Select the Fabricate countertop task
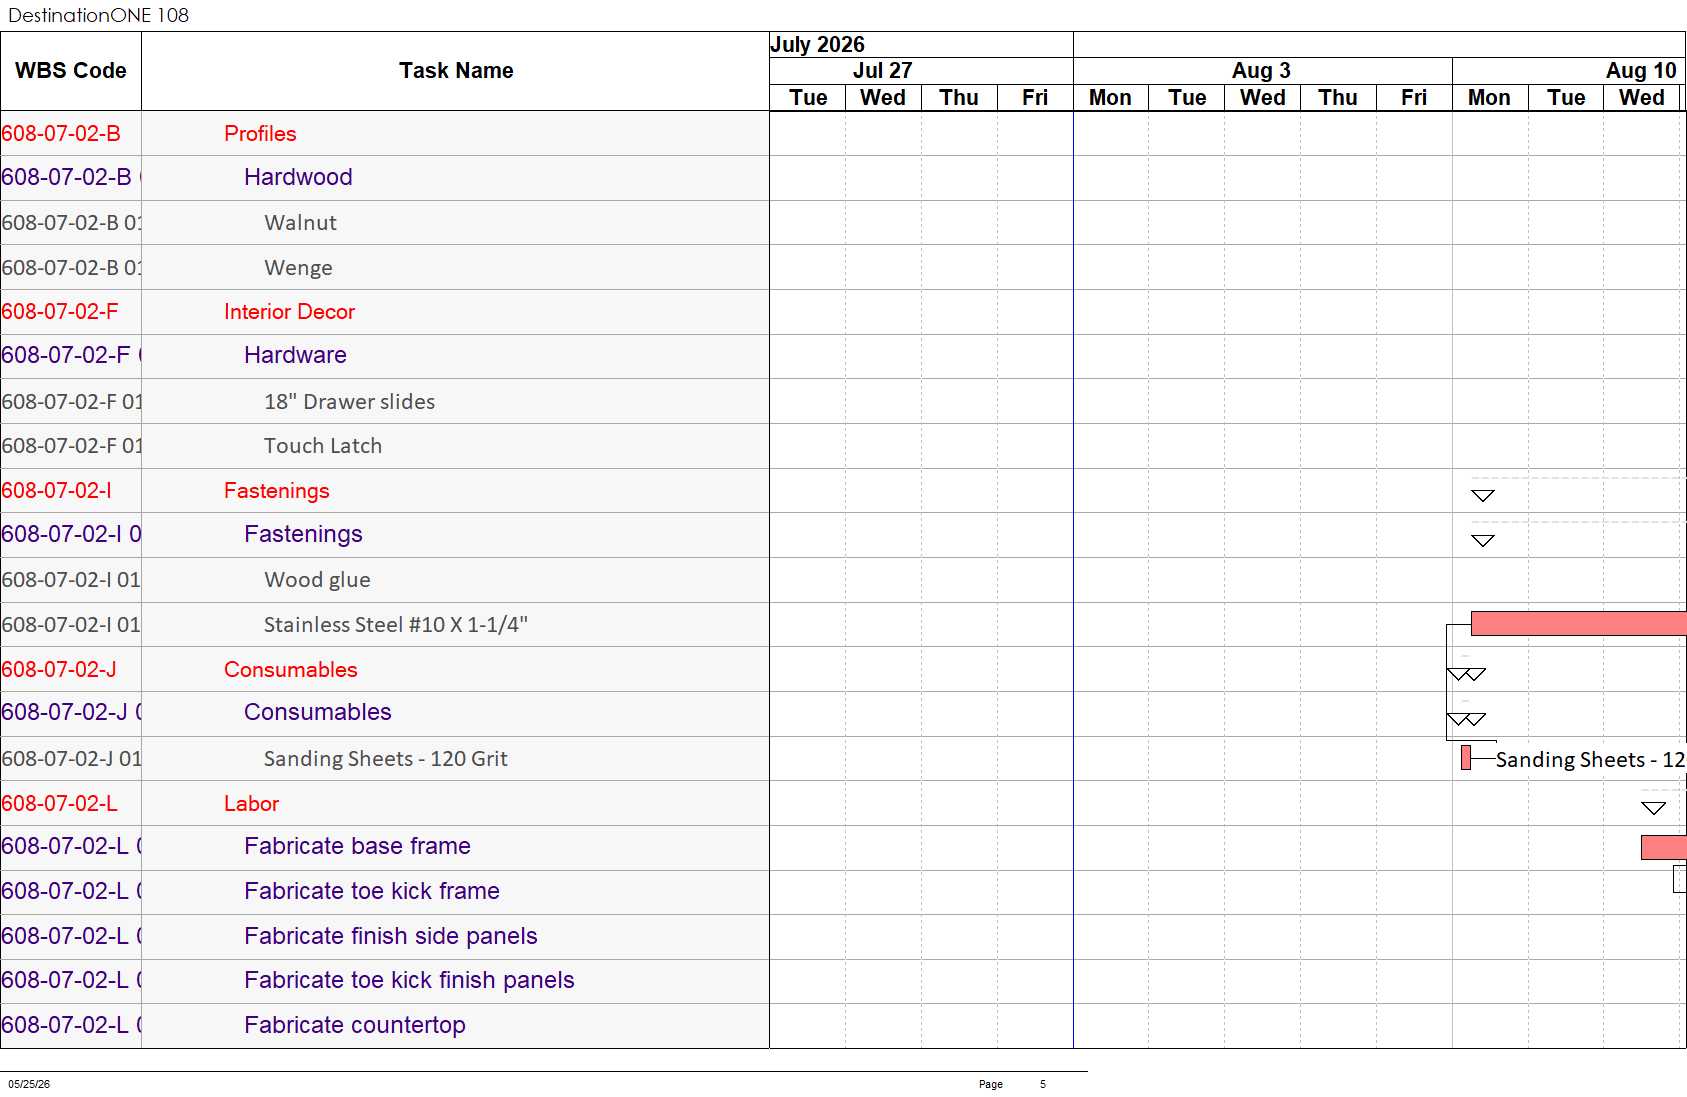Viewport: 1687px width, 1097px height. 354,1025
